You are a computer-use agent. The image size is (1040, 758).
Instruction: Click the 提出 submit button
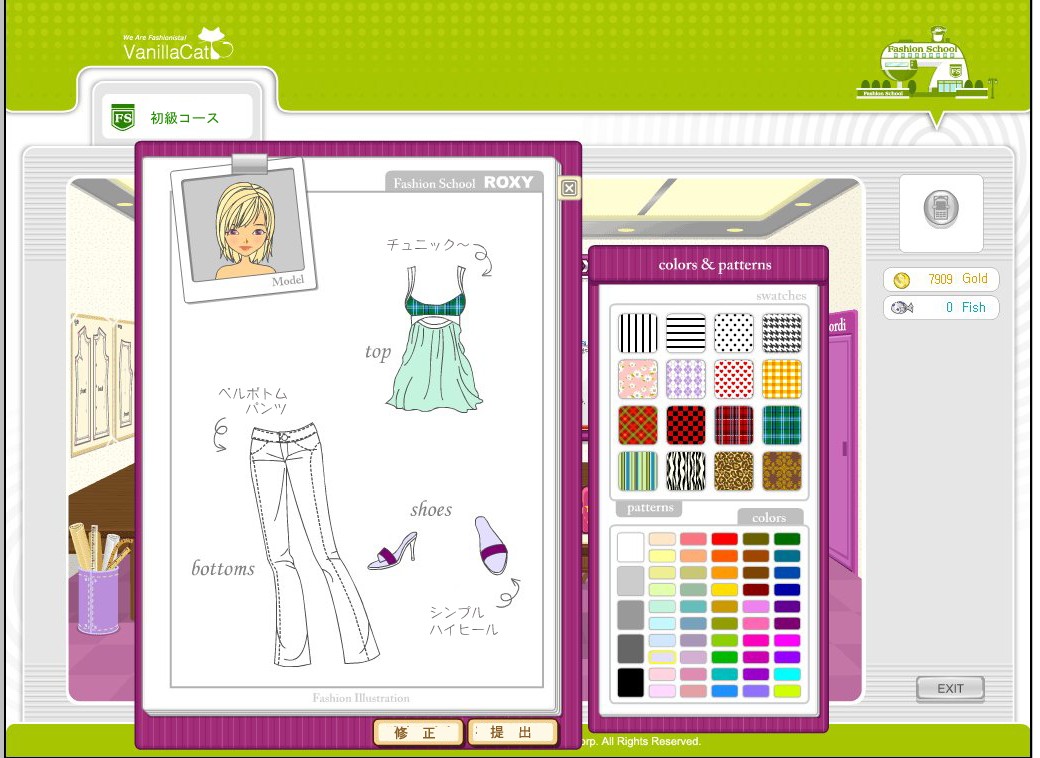[x=513, y=733]
